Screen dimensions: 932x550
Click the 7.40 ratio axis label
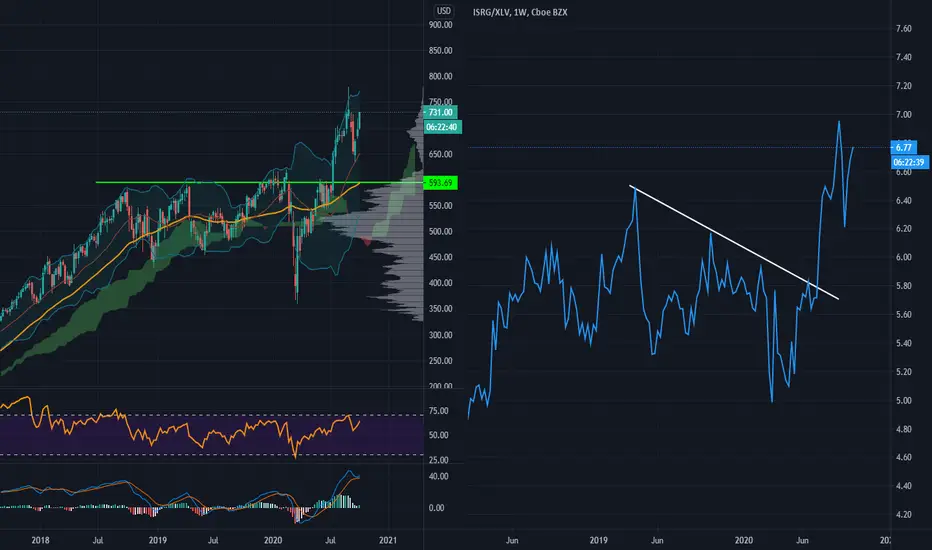[903, 57]
